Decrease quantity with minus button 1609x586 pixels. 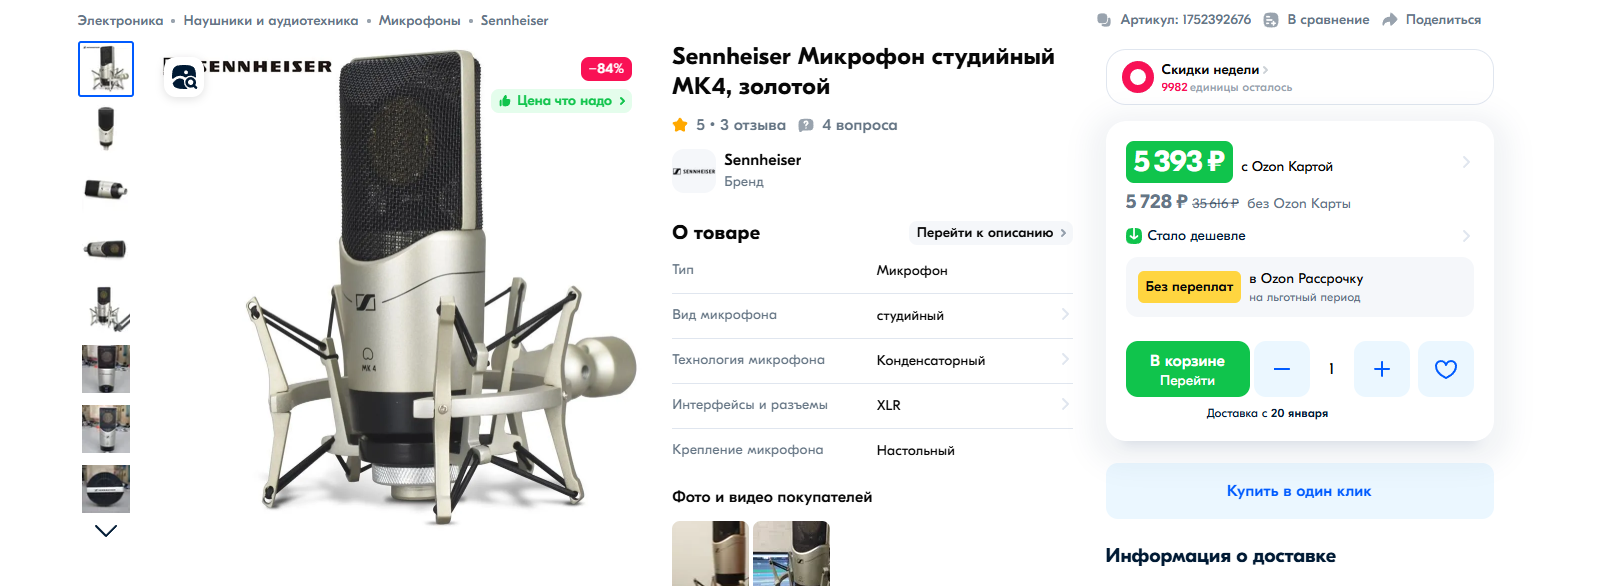[x=1281, y=369]
